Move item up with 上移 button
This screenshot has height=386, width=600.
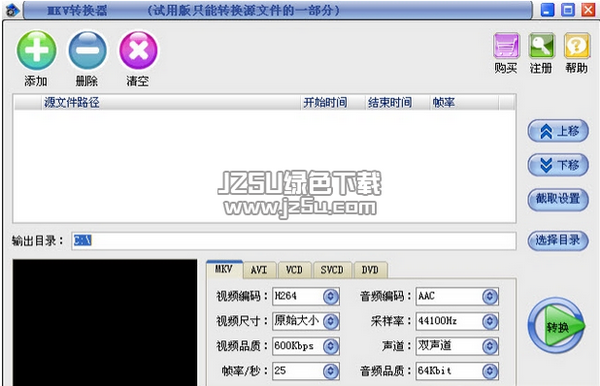[558, 131]
